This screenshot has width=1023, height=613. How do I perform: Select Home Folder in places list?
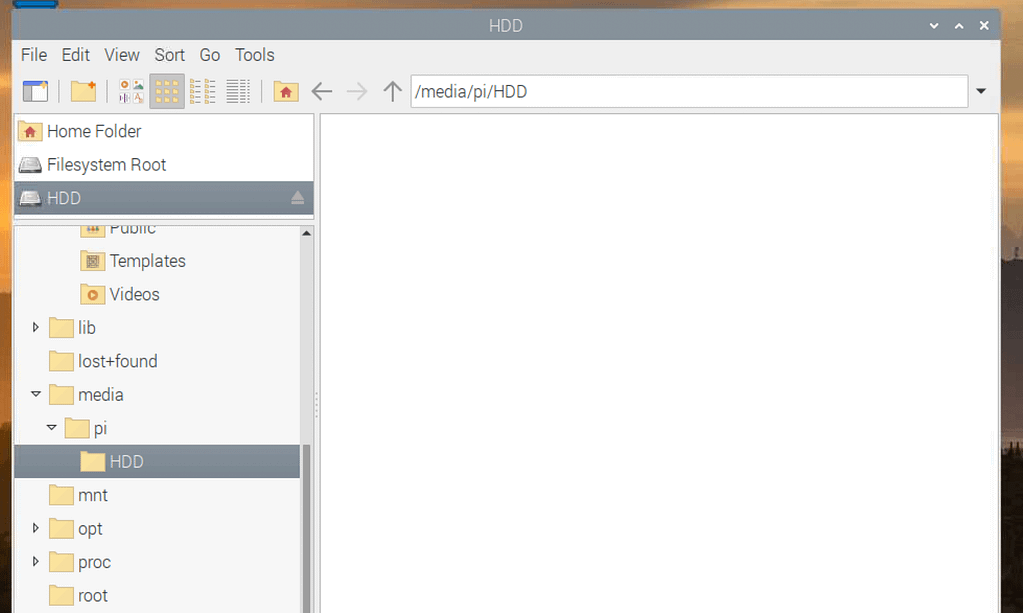tap(164, 131)
